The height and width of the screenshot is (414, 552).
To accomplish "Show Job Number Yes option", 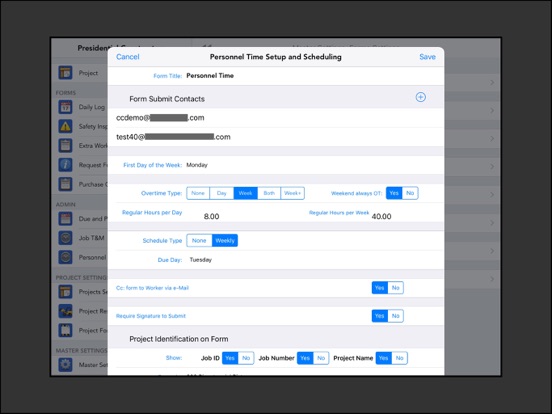I will pyautogui.click(x=305, y=358).
